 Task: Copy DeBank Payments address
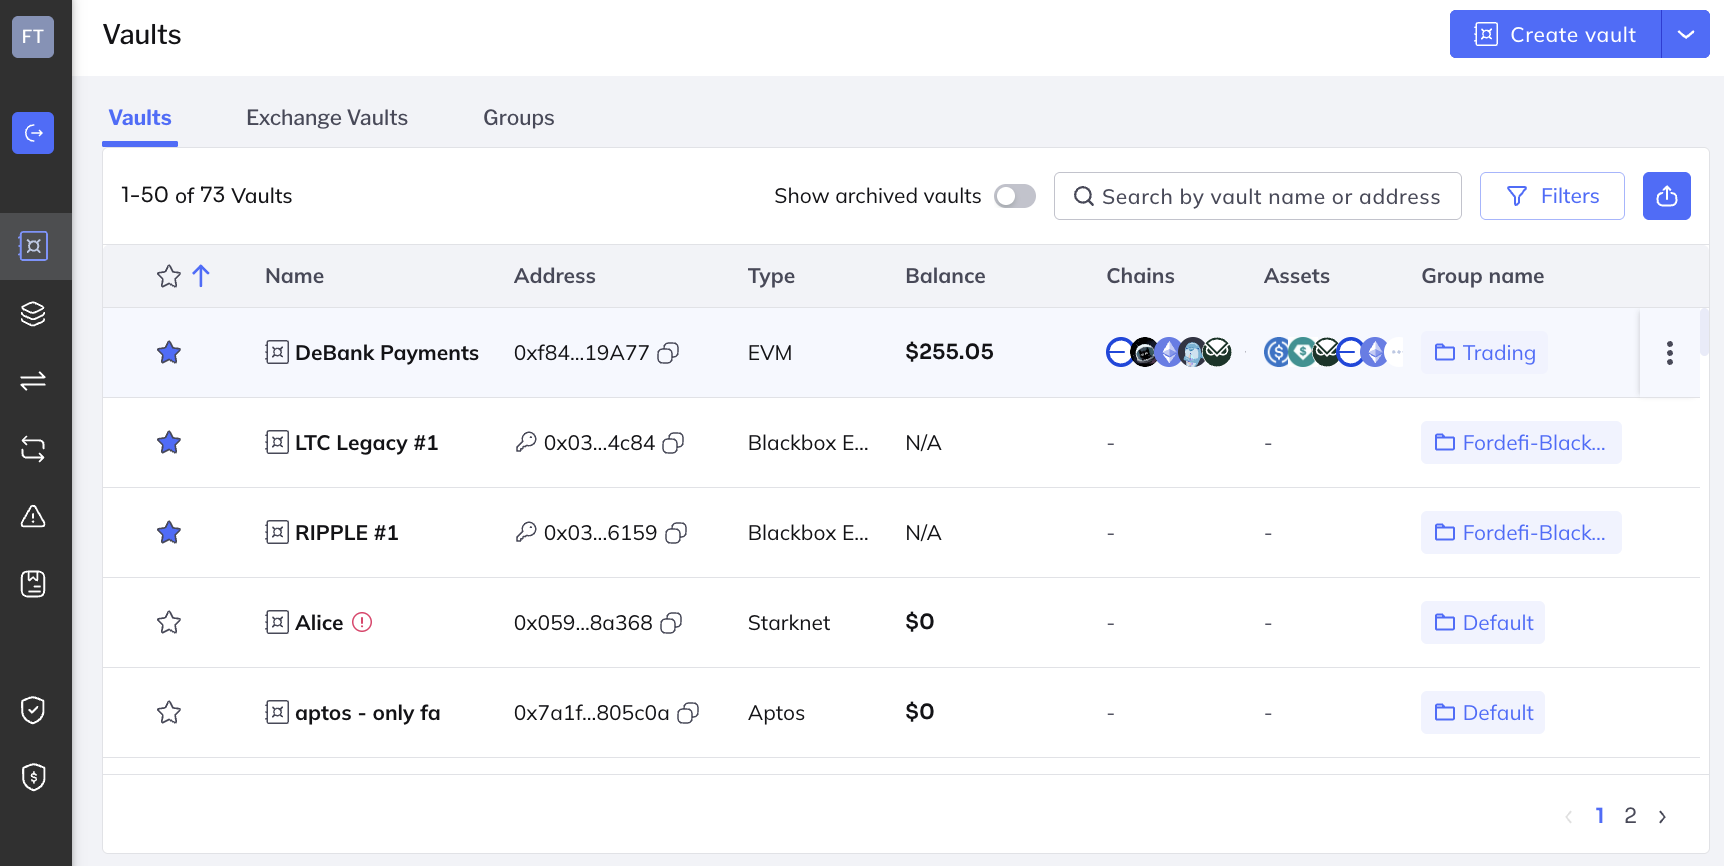coord(668,353)
